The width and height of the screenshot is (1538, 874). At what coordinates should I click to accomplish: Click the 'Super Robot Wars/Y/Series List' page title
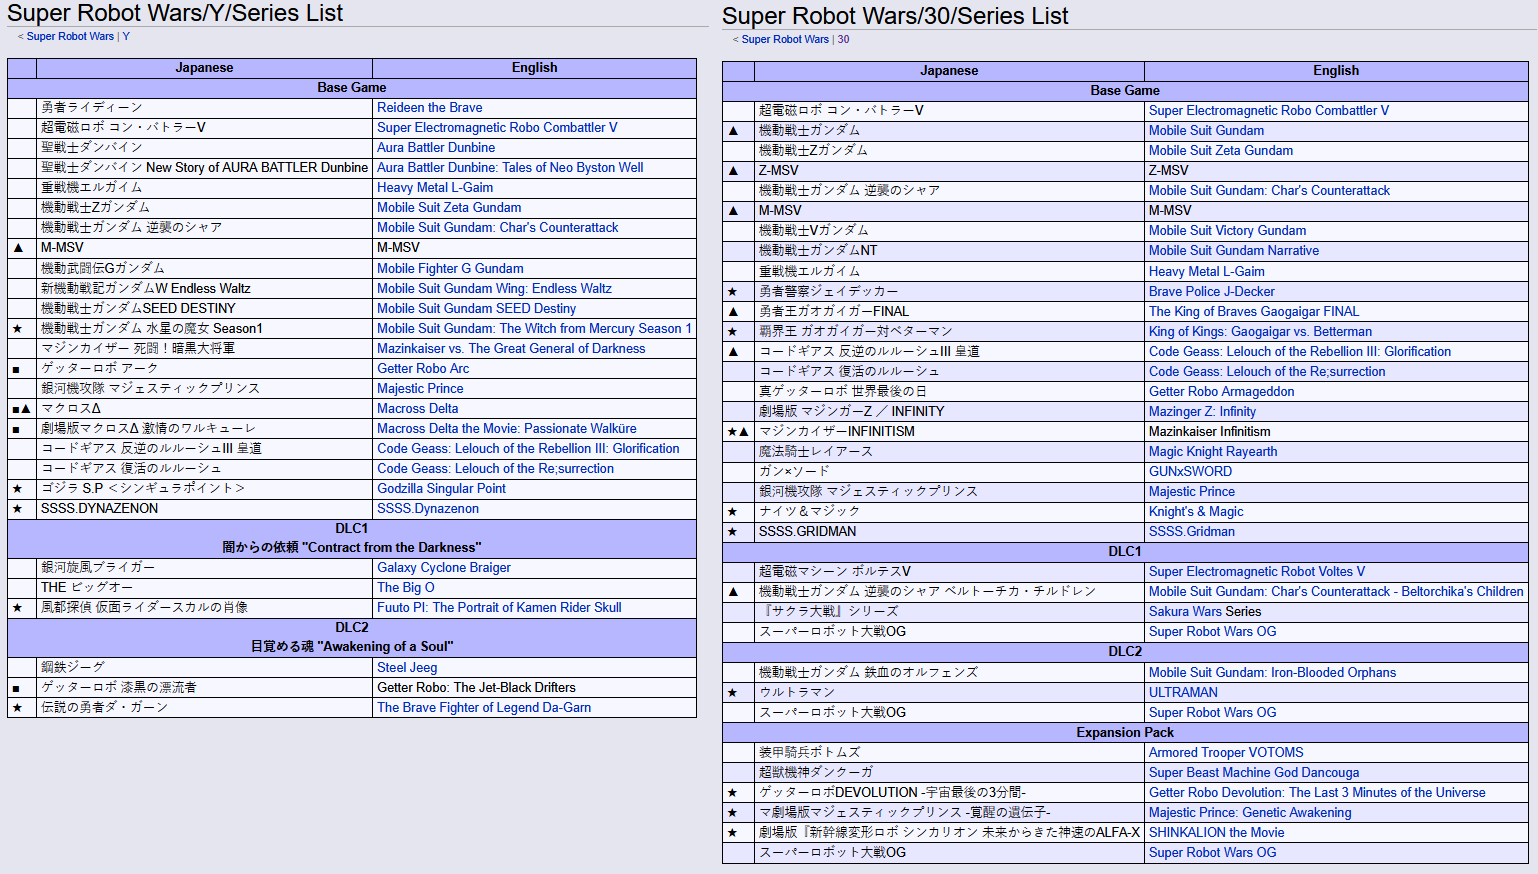175,13
